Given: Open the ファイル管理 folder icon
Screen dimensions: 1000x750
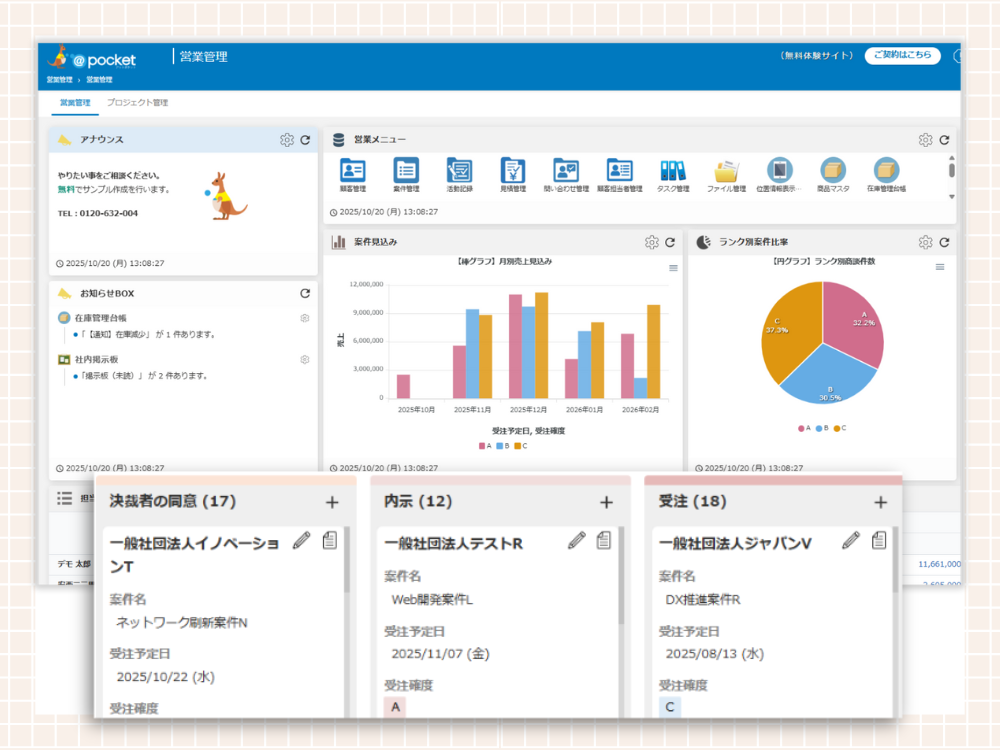Looking at the screenshot, I should pos(726,170).
